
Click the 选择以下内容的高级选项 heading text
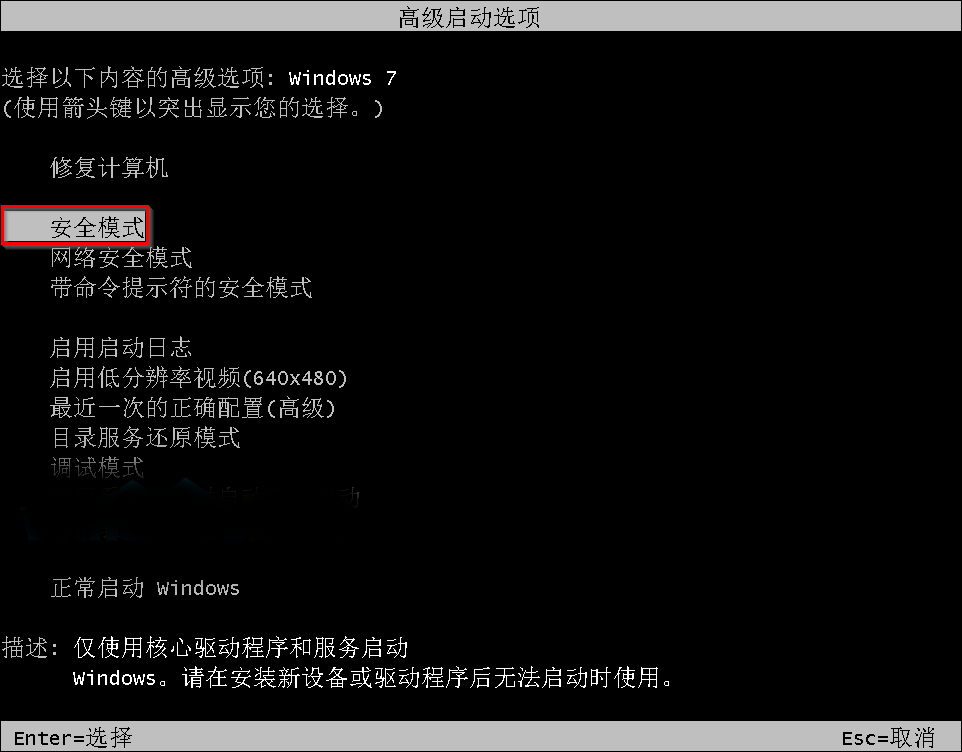pyautogui.click(x=133, y=78)
